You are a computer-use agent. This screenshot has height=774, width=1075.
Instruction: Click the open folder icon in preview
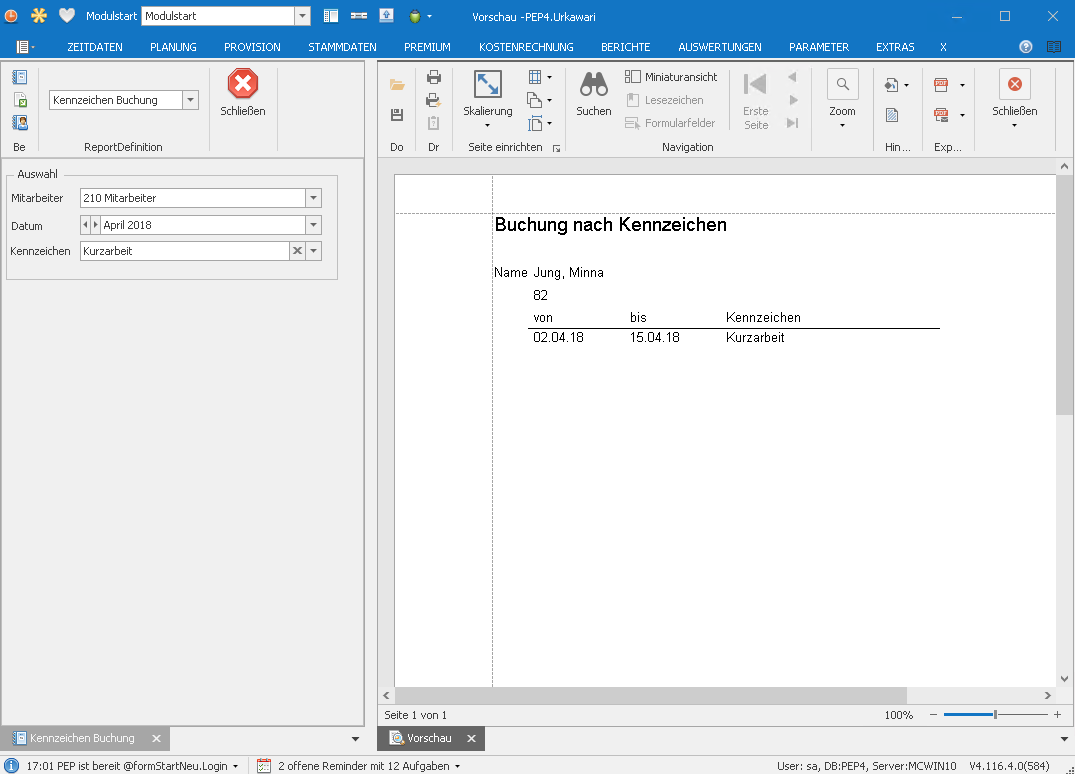click(x=397, y=85)
